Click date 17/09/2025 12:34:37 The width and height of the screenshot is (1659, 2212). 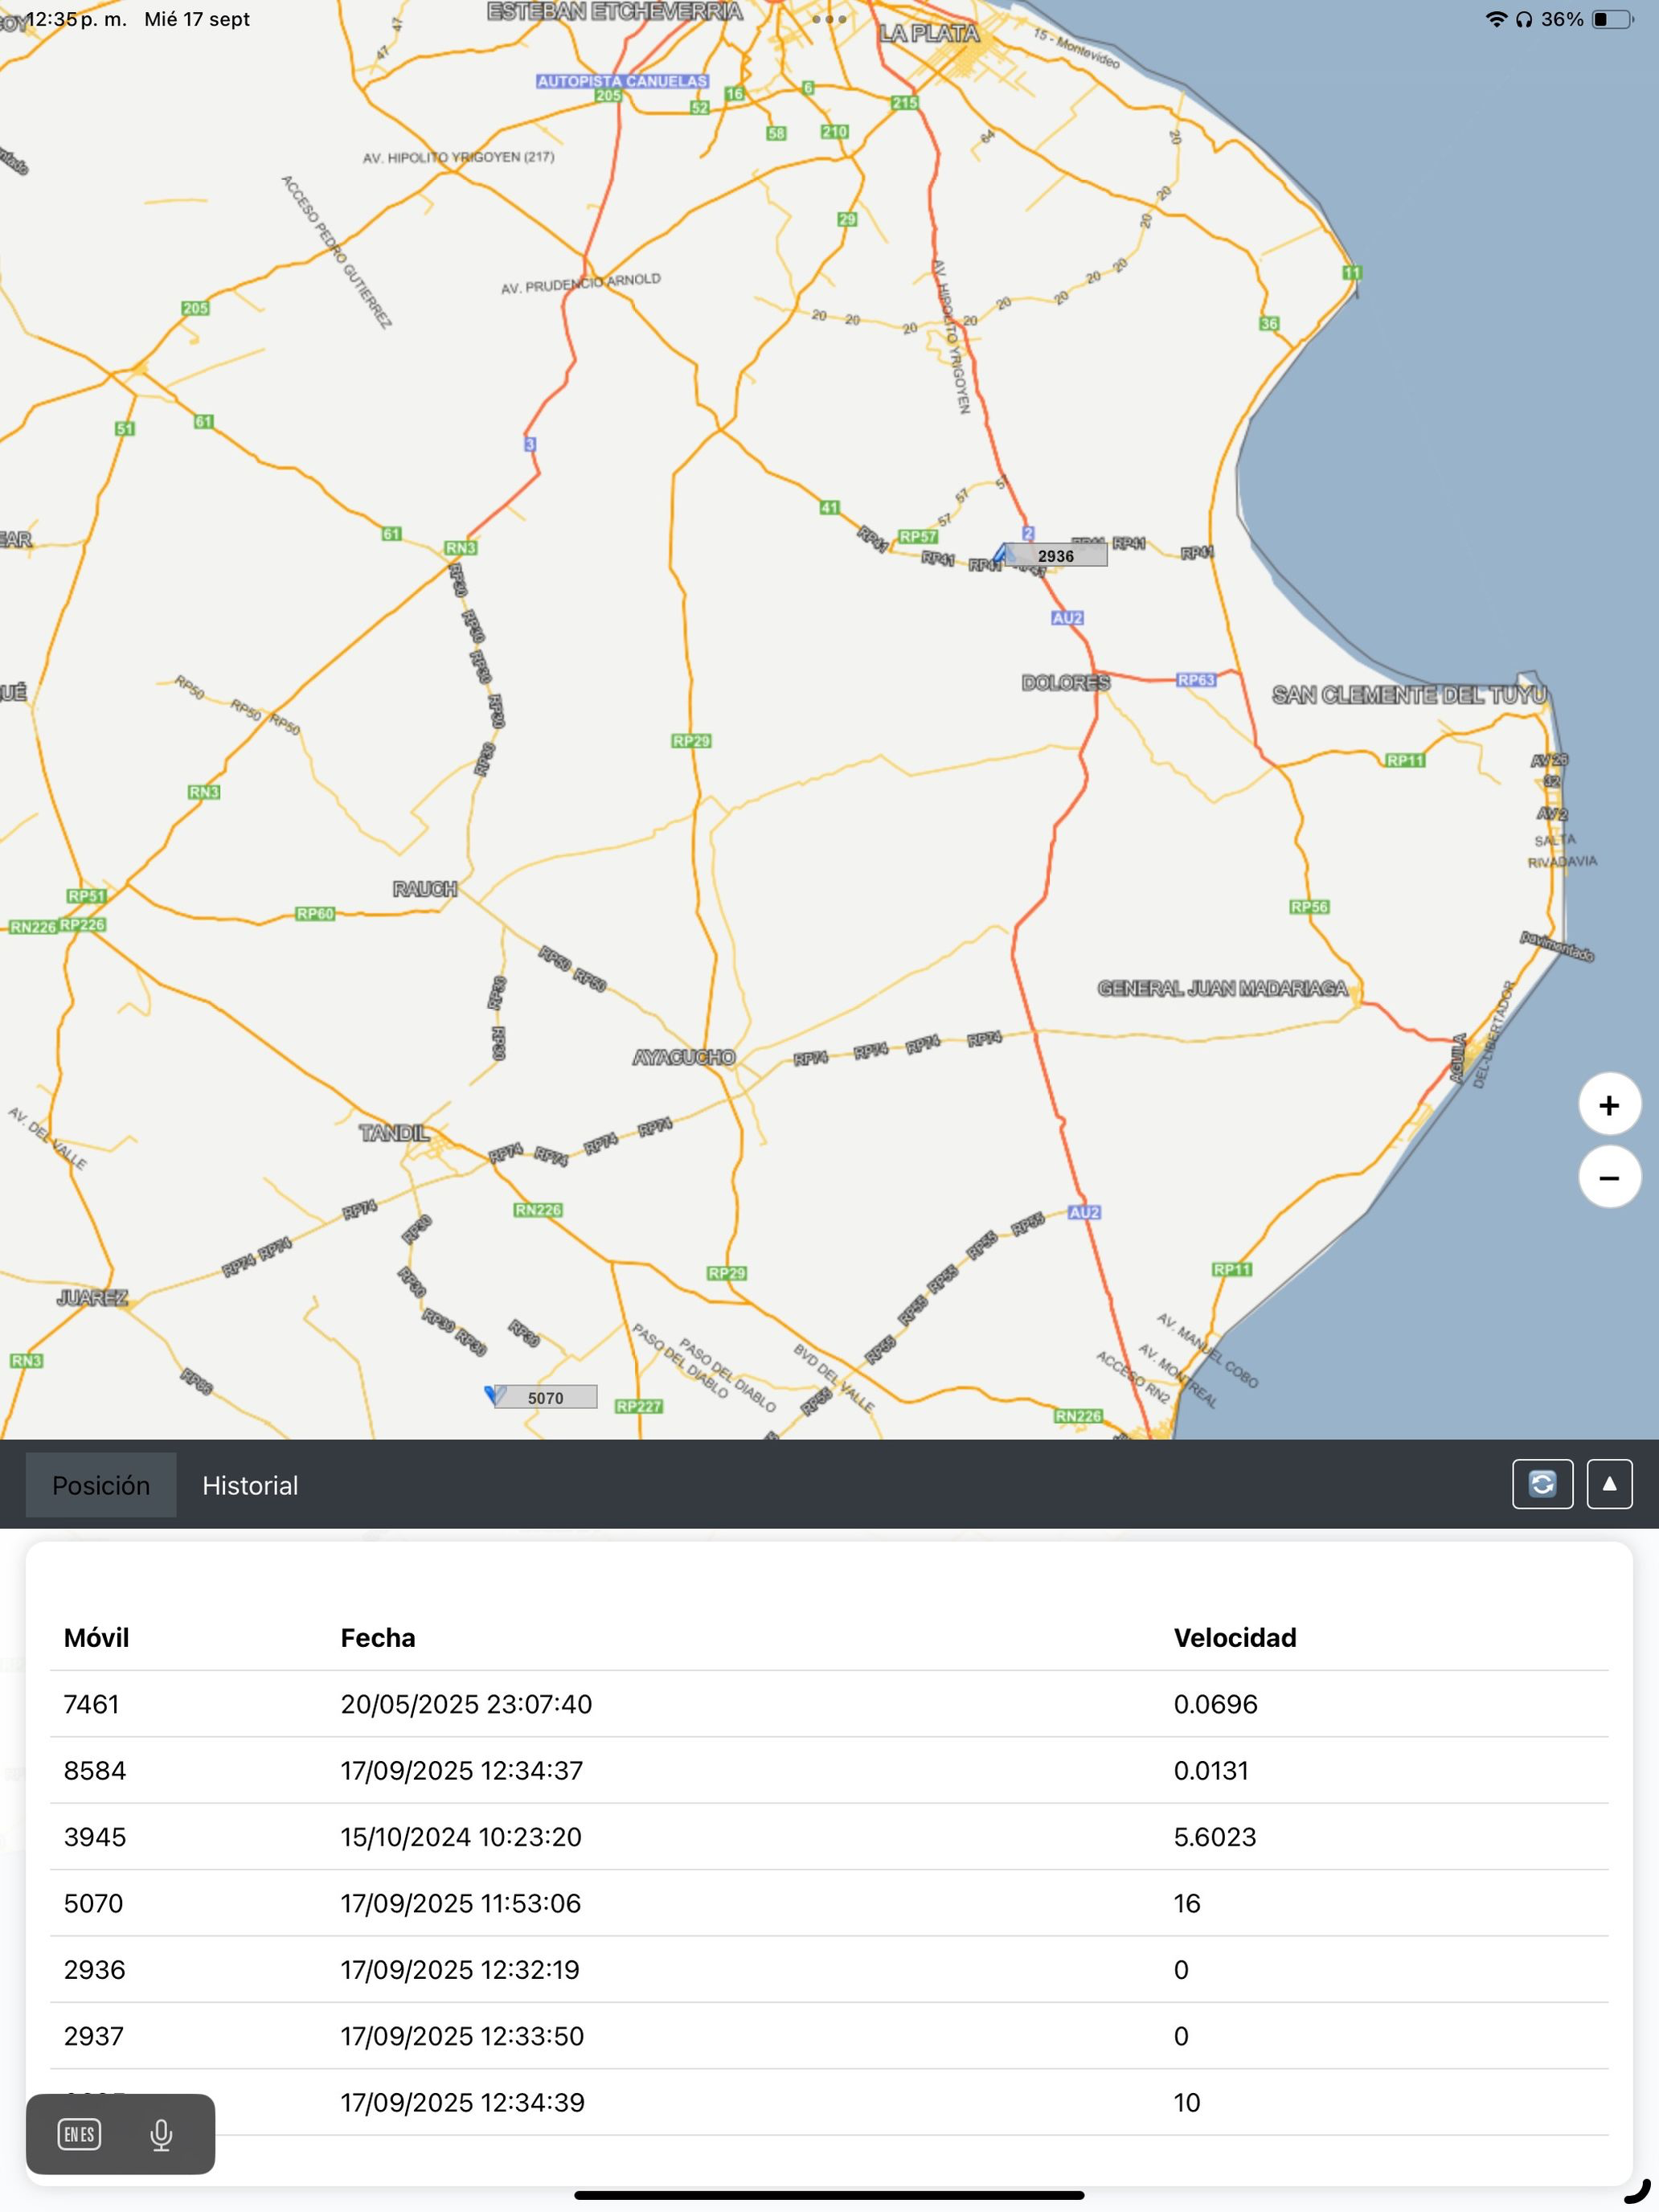pos(462,1770)
